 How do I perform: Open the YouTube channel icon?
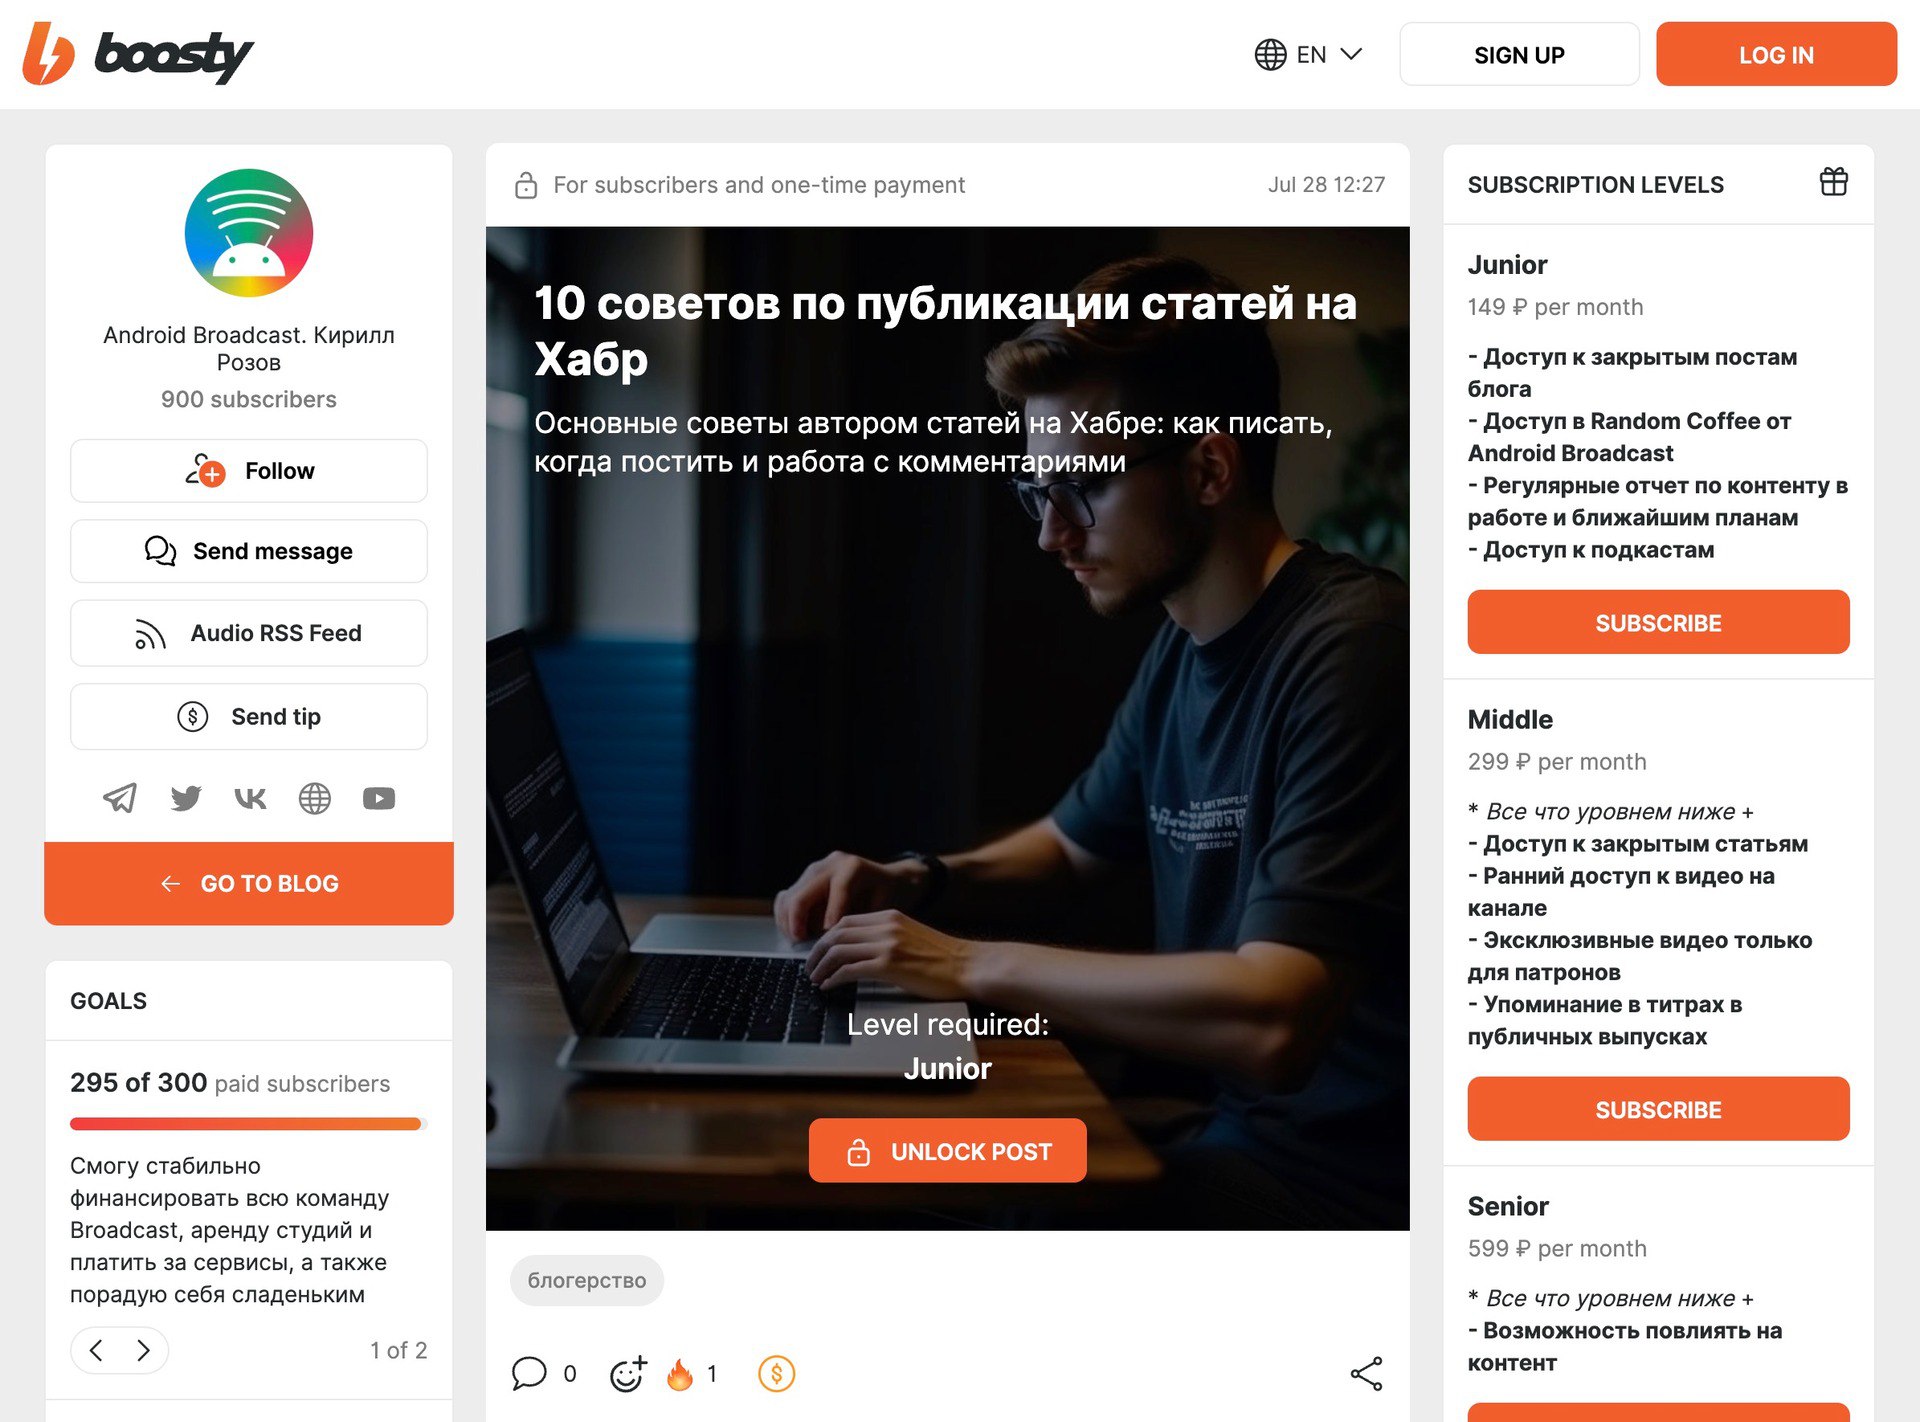click(x=379, y=798)
